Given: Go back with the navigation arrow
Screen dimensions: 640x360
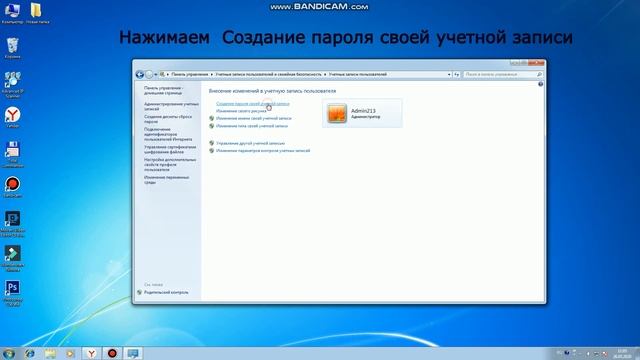Looking at the screenshot, I should (140, 74).
